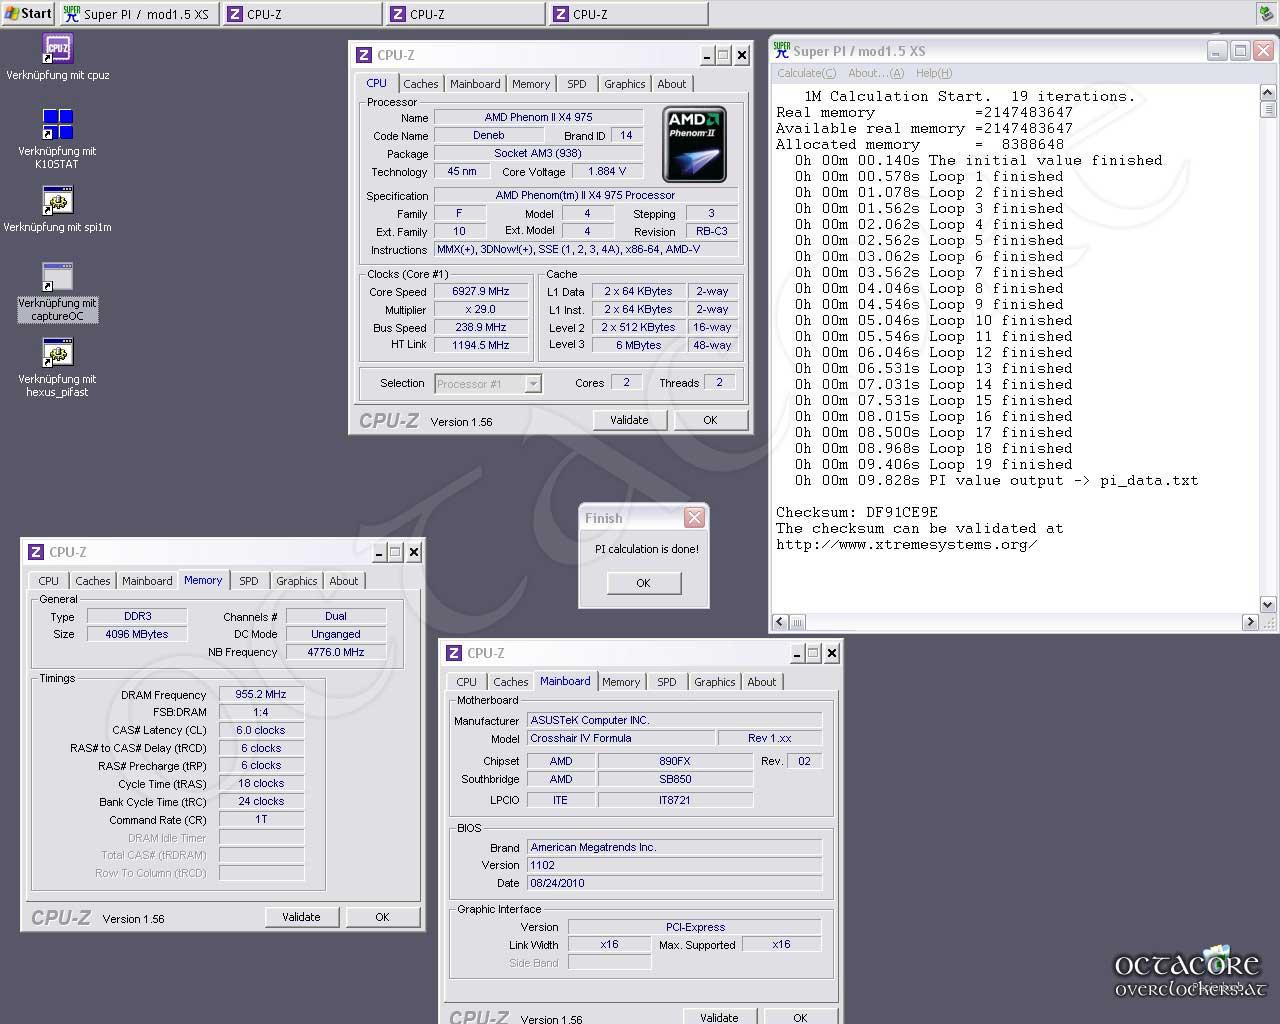Click Super PI vertical scrollbar up arrow

pos(1268,91)
